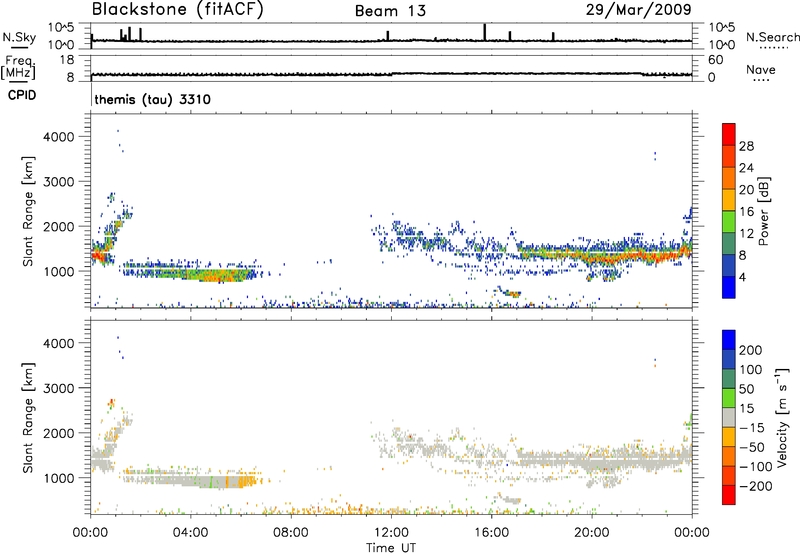Click the orange velocity patch near 06:00
Image resolution: width=800 pixels, height=554 pixels.
246,481
